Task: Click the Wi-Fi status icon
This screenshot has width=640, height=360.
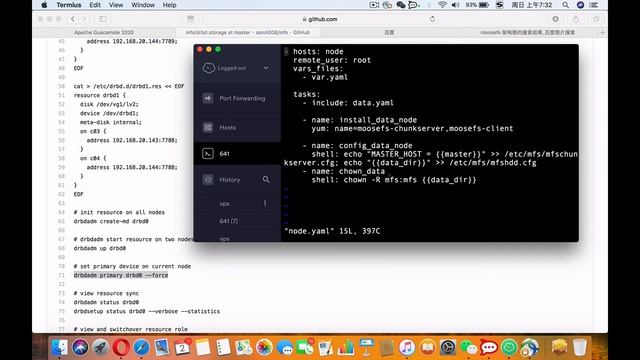Action: [442, 5]
